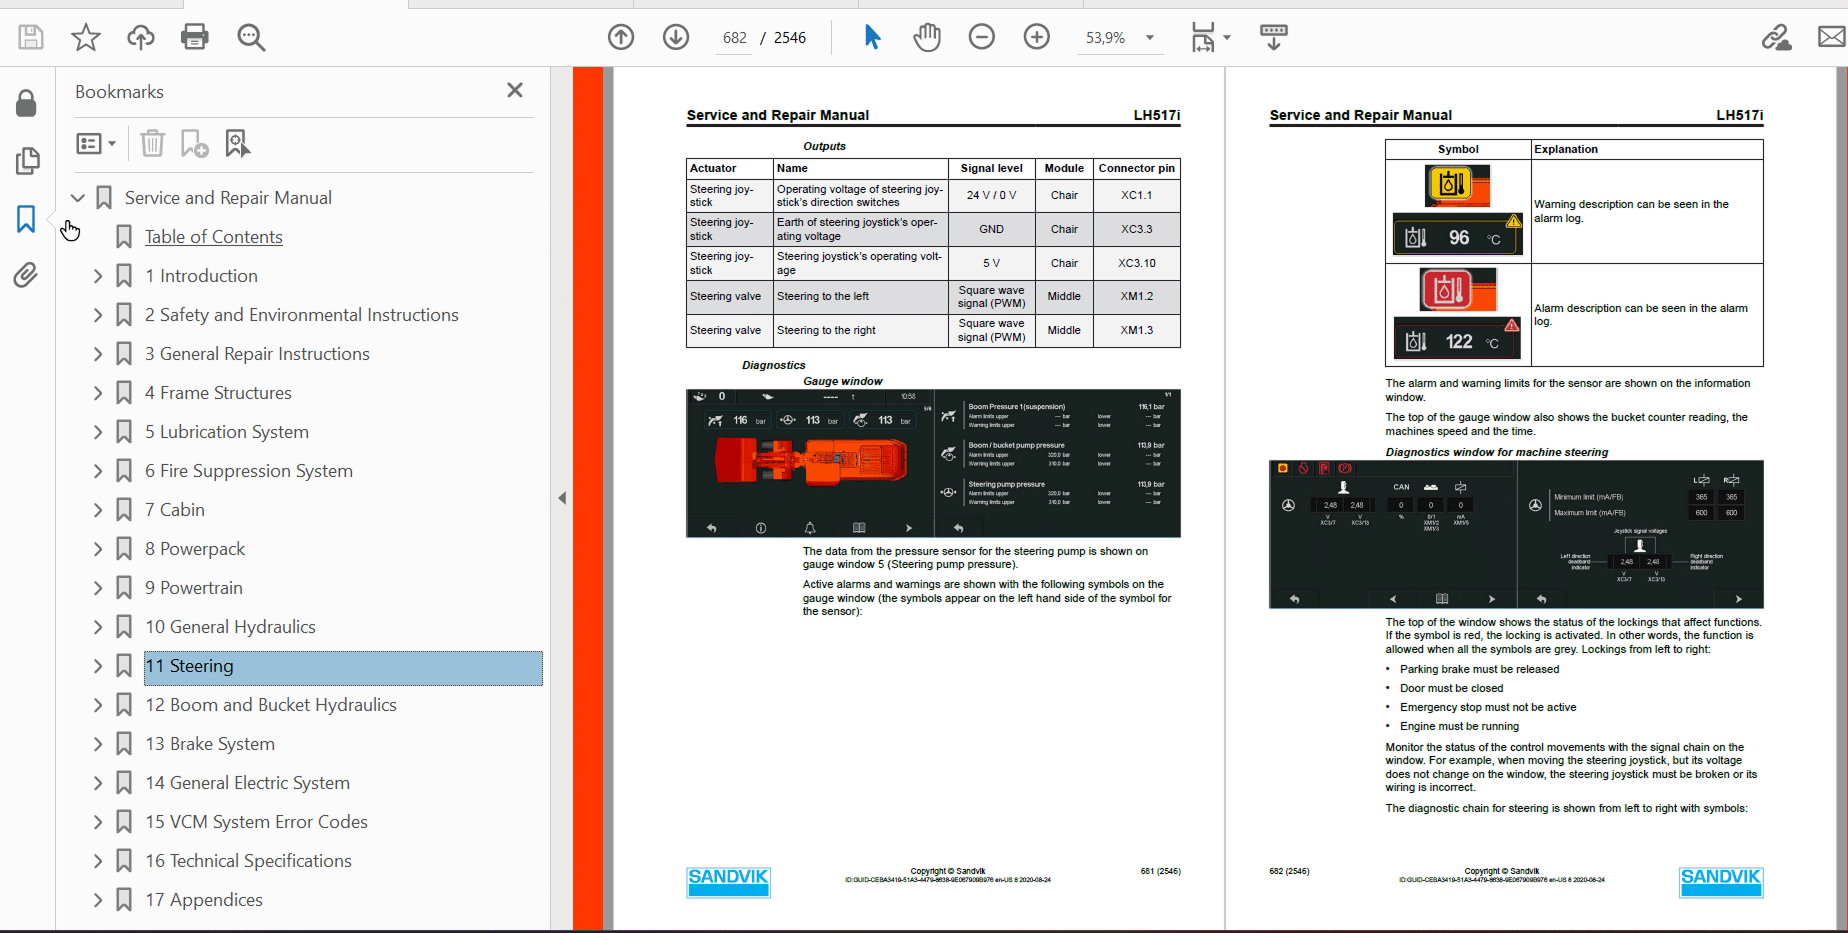This screenshot has width=1848, height=933.
Task: Select the 16 Technical Specifications bookmark
Action: coord(249,861)
